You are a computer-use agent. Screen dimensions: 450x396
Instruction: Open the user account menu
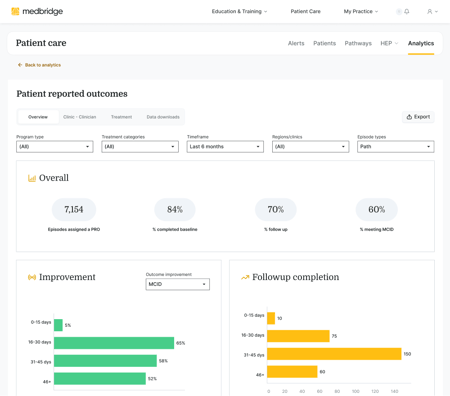point(432,11)
